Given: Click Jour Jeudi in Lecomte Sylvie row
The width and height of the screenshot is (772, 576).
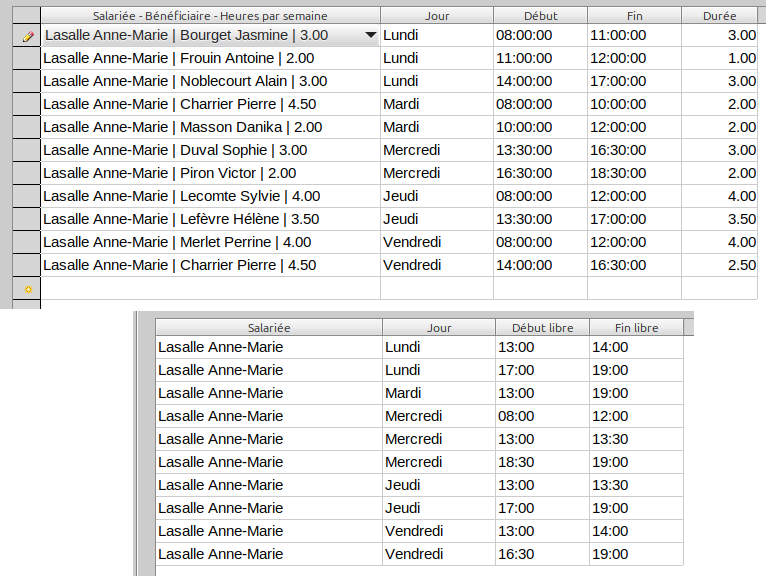Looking at the screenshot, I should pyautogui.click(x=437, y=196).
